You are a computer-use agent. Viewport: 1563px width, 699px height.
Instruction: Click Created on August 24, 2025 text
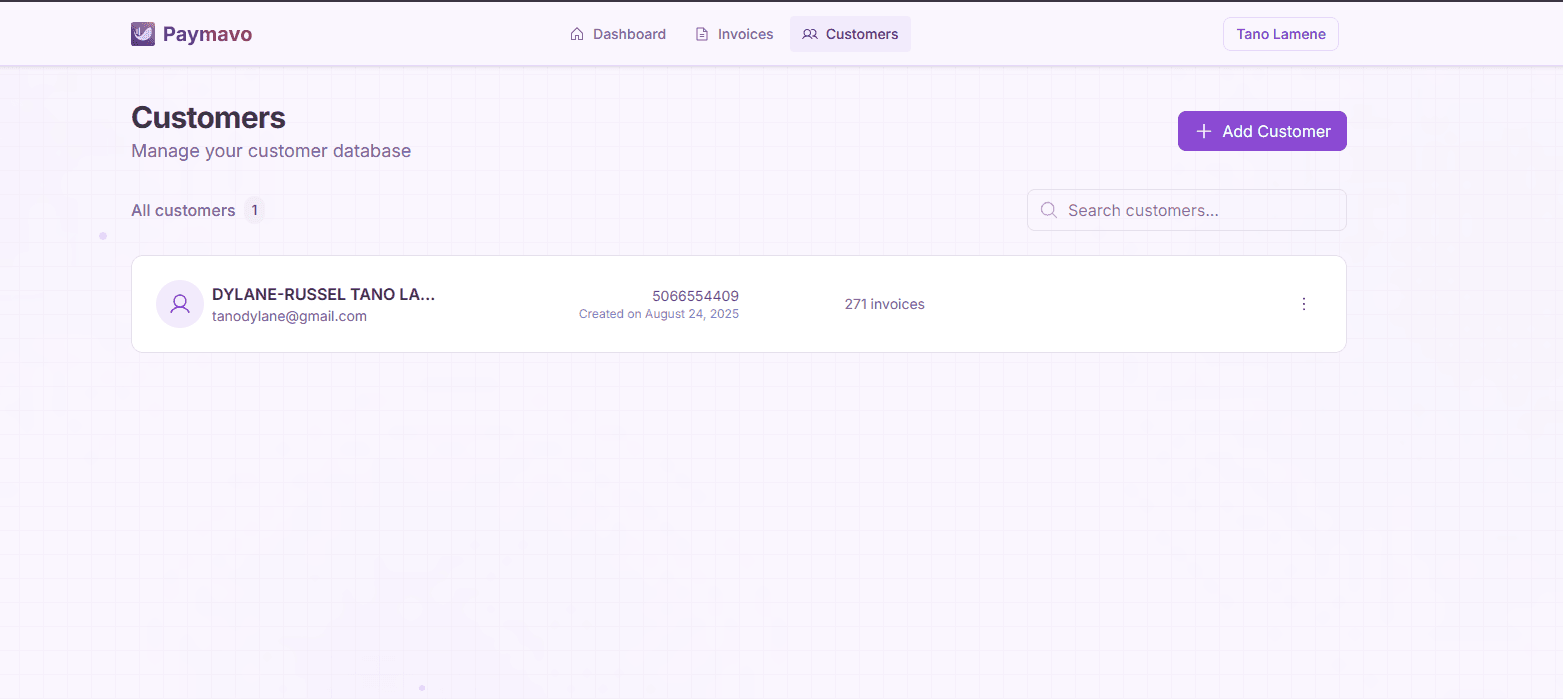click(659, 314)
